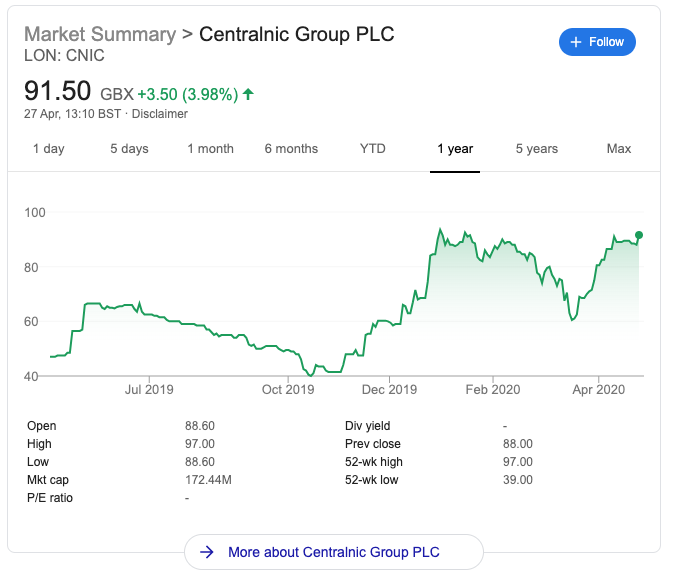Click the arrow icon beside More about
678x574 pixels.
click(207, 552)
